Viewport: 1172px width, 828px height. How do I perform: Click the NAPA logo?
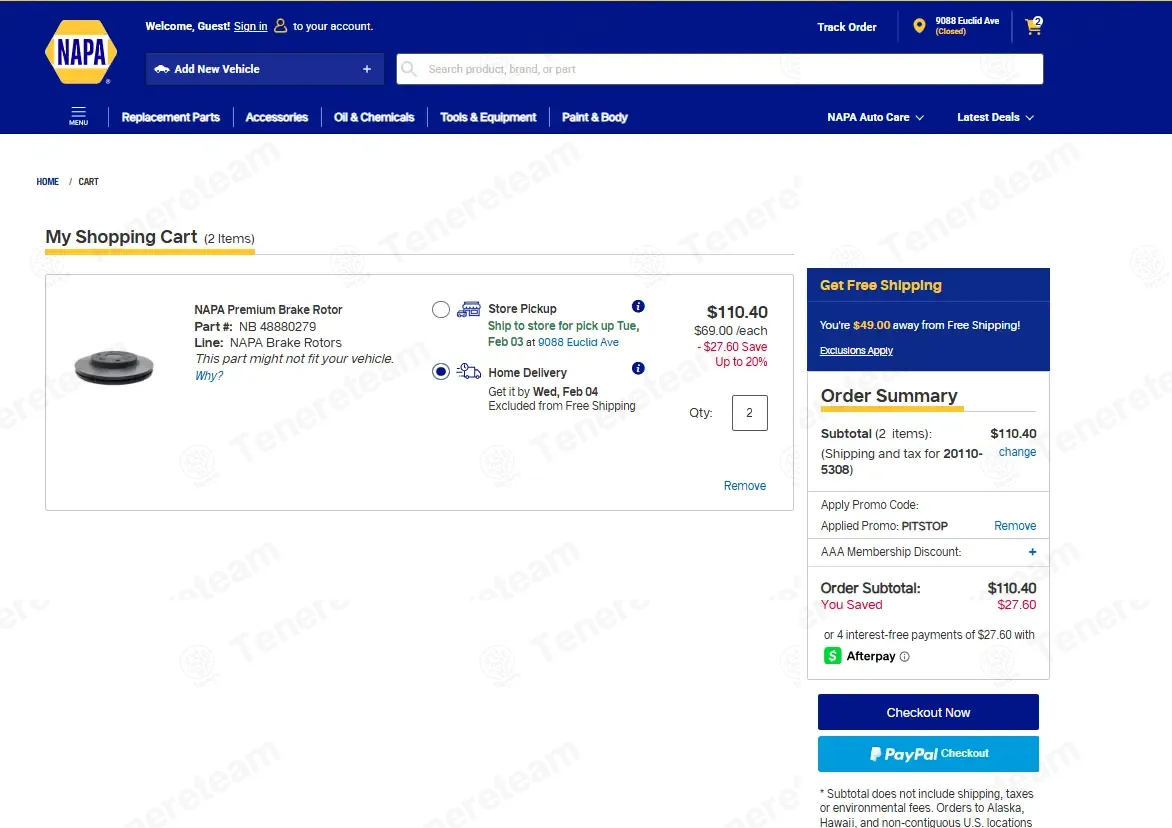81,52
